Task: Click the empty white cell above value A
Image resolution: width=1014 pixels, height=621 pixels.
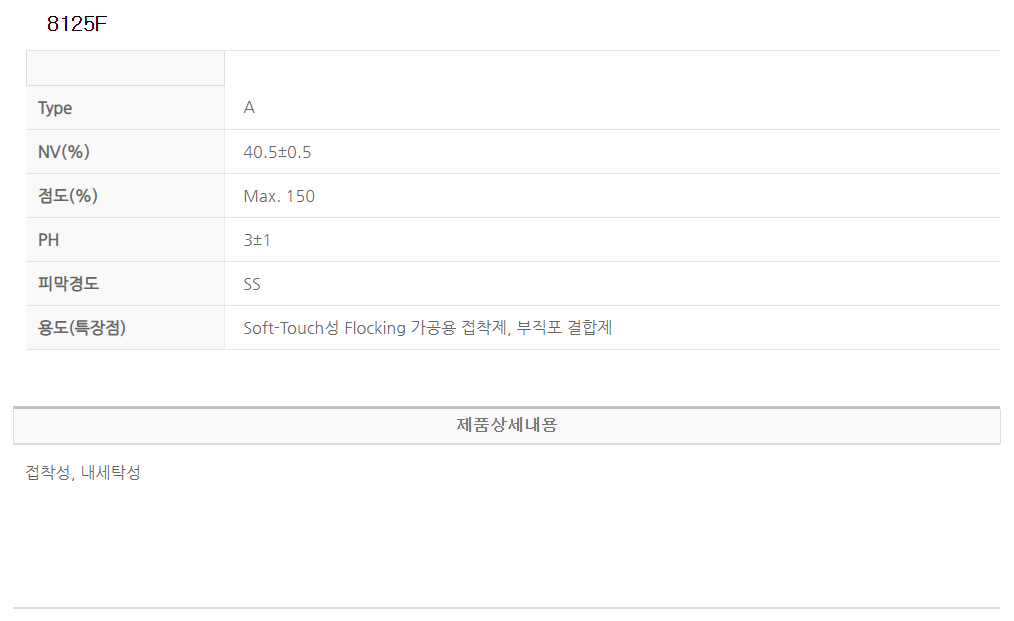Action: [611, 68]
